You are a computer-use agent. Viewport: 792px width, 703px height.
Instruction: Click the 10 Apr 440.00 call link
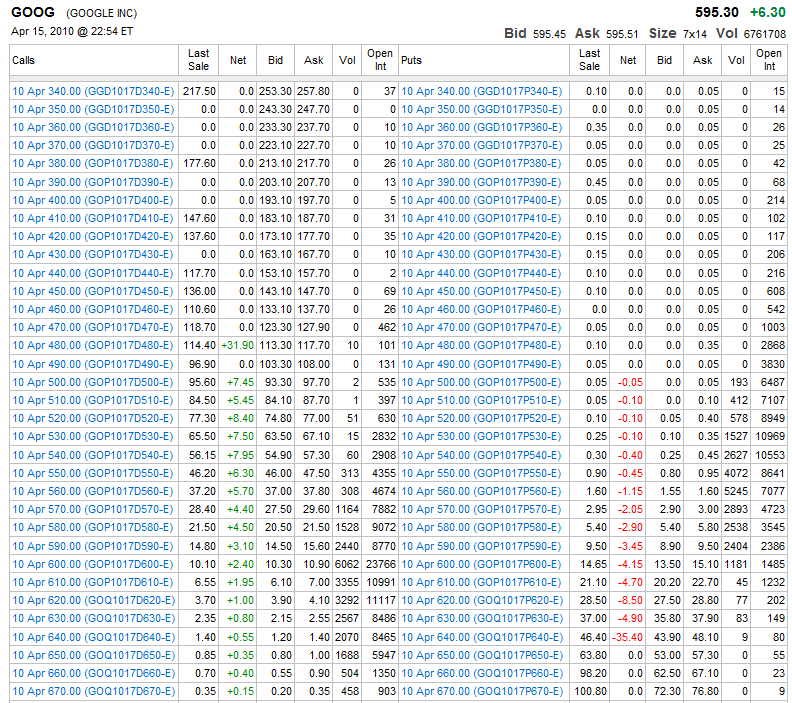[x=93, y=273]
